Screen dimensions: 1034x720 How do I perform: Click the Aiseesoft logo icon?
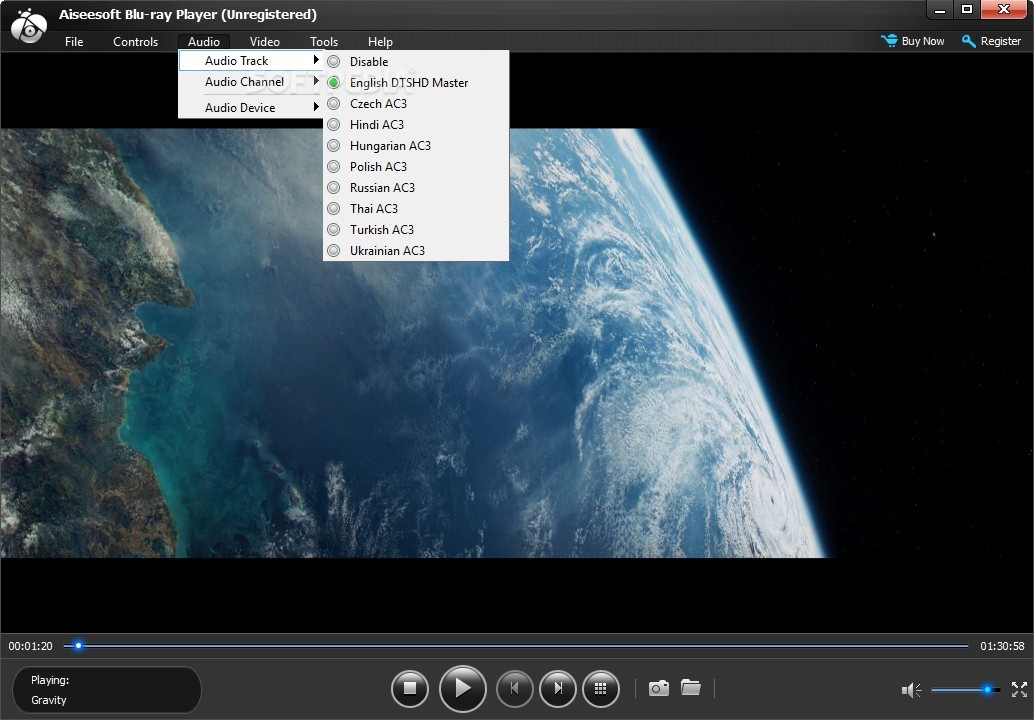click(29, 25)
